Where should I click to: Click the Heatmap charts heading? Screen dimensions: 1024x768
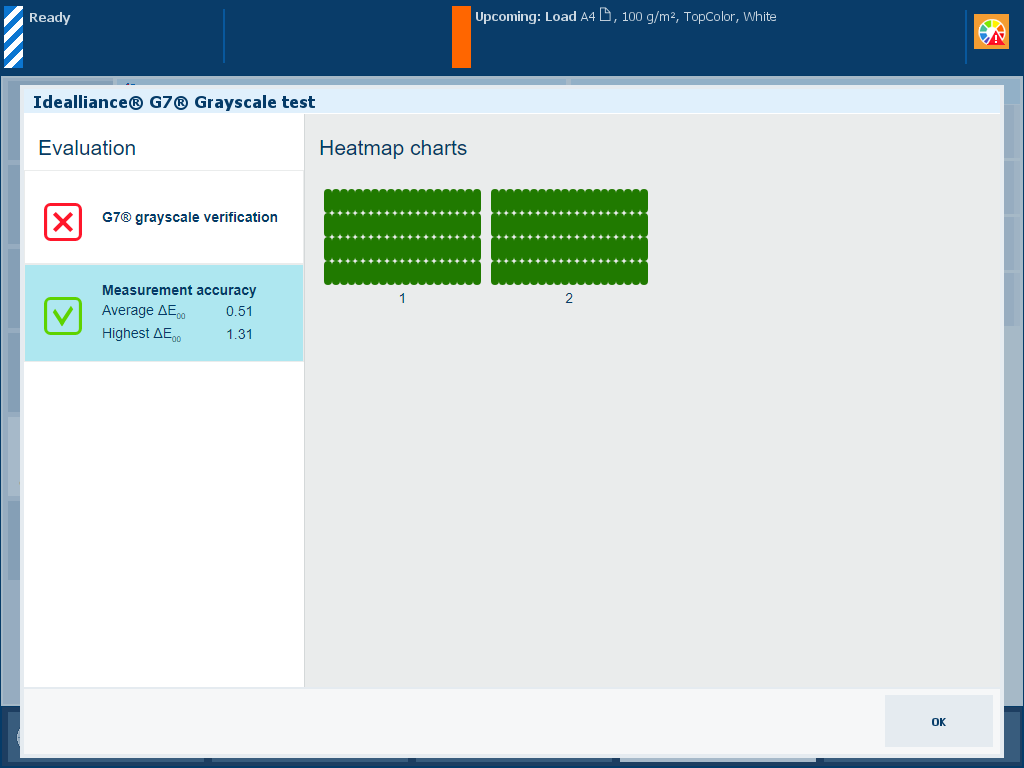click(x=393, y=148)
